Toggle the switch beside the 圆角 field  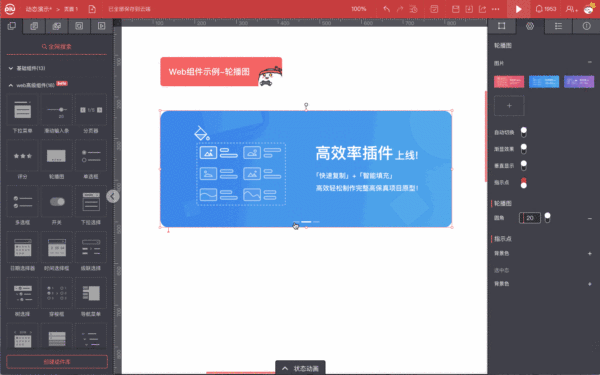tap(548, 218)
